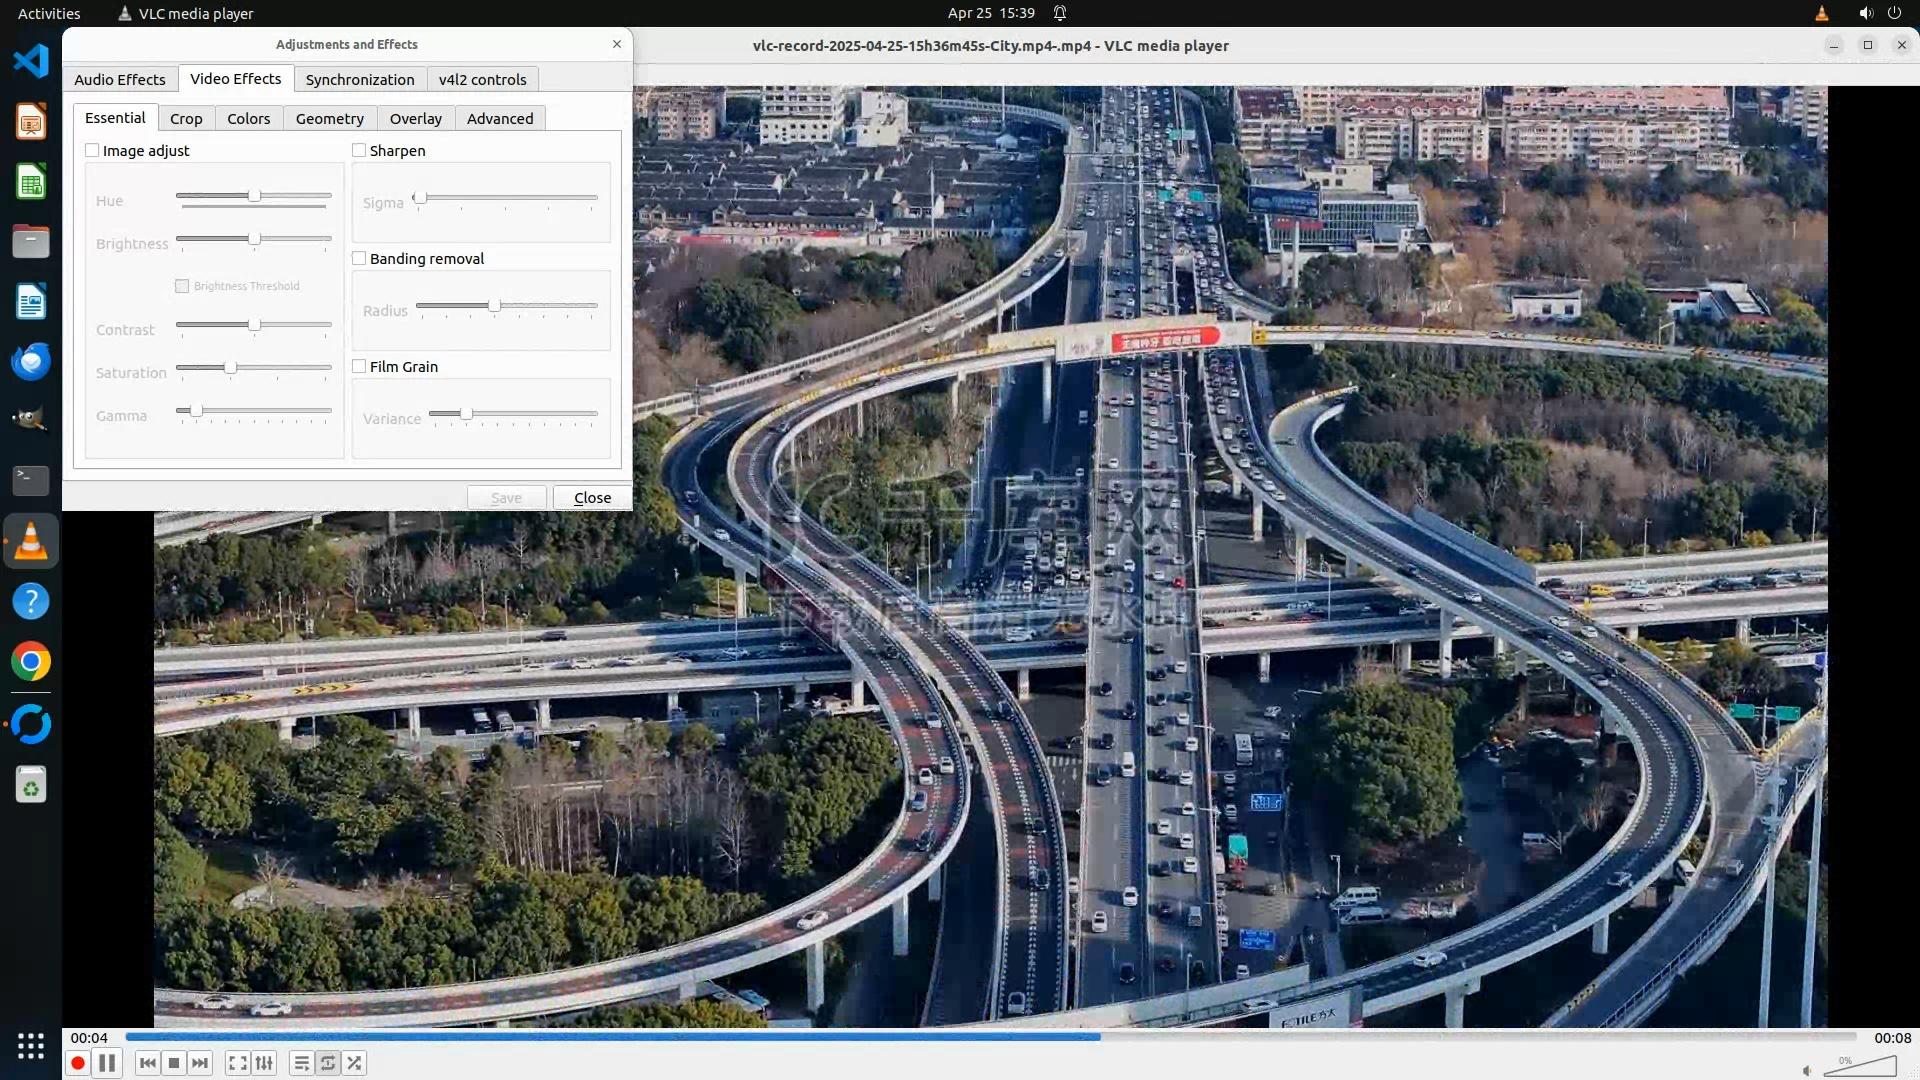1920x1080 pixels.
Task: Open Visual Studio Code from dock
Action: pos(31,61)
